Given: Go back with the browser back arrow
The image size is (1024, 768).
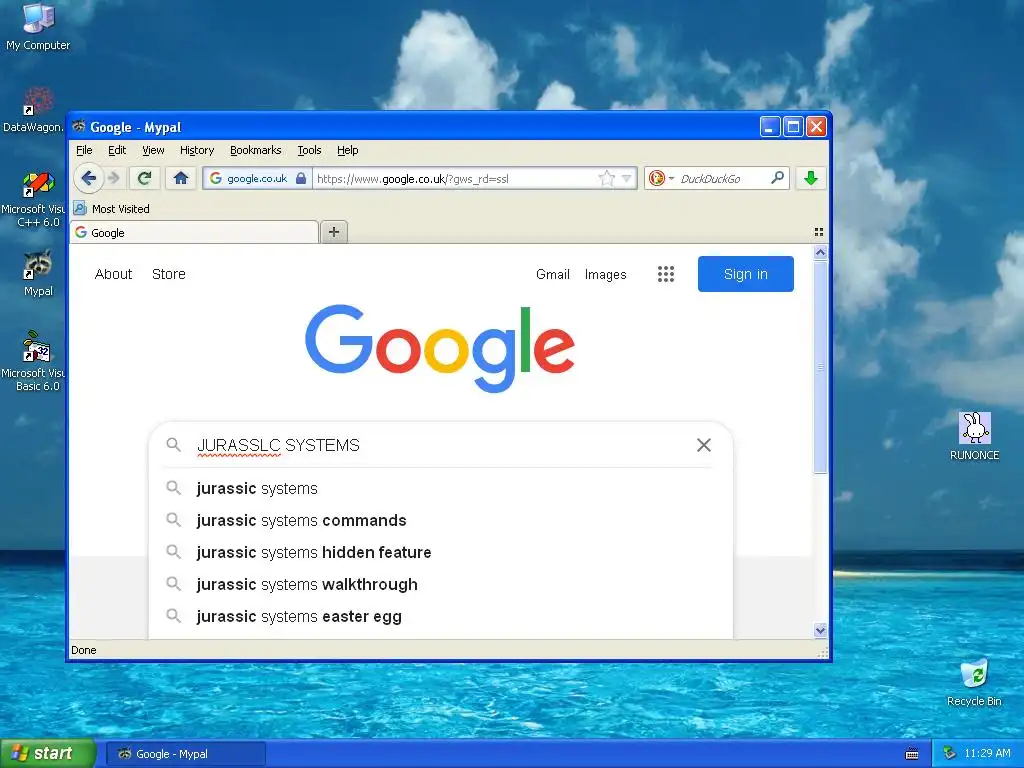Looking at the screenshot, I should (x=88, y=178).
